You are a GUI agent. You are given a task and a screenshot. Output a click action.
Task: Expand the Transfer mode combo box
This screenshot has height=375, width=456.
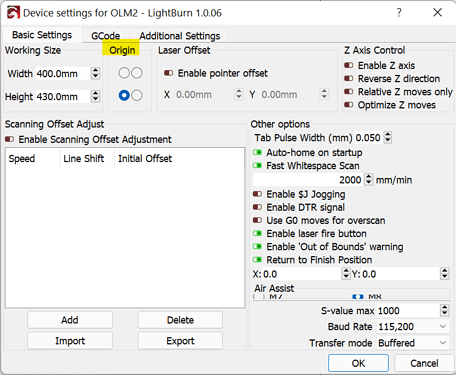tap(413, 343)
